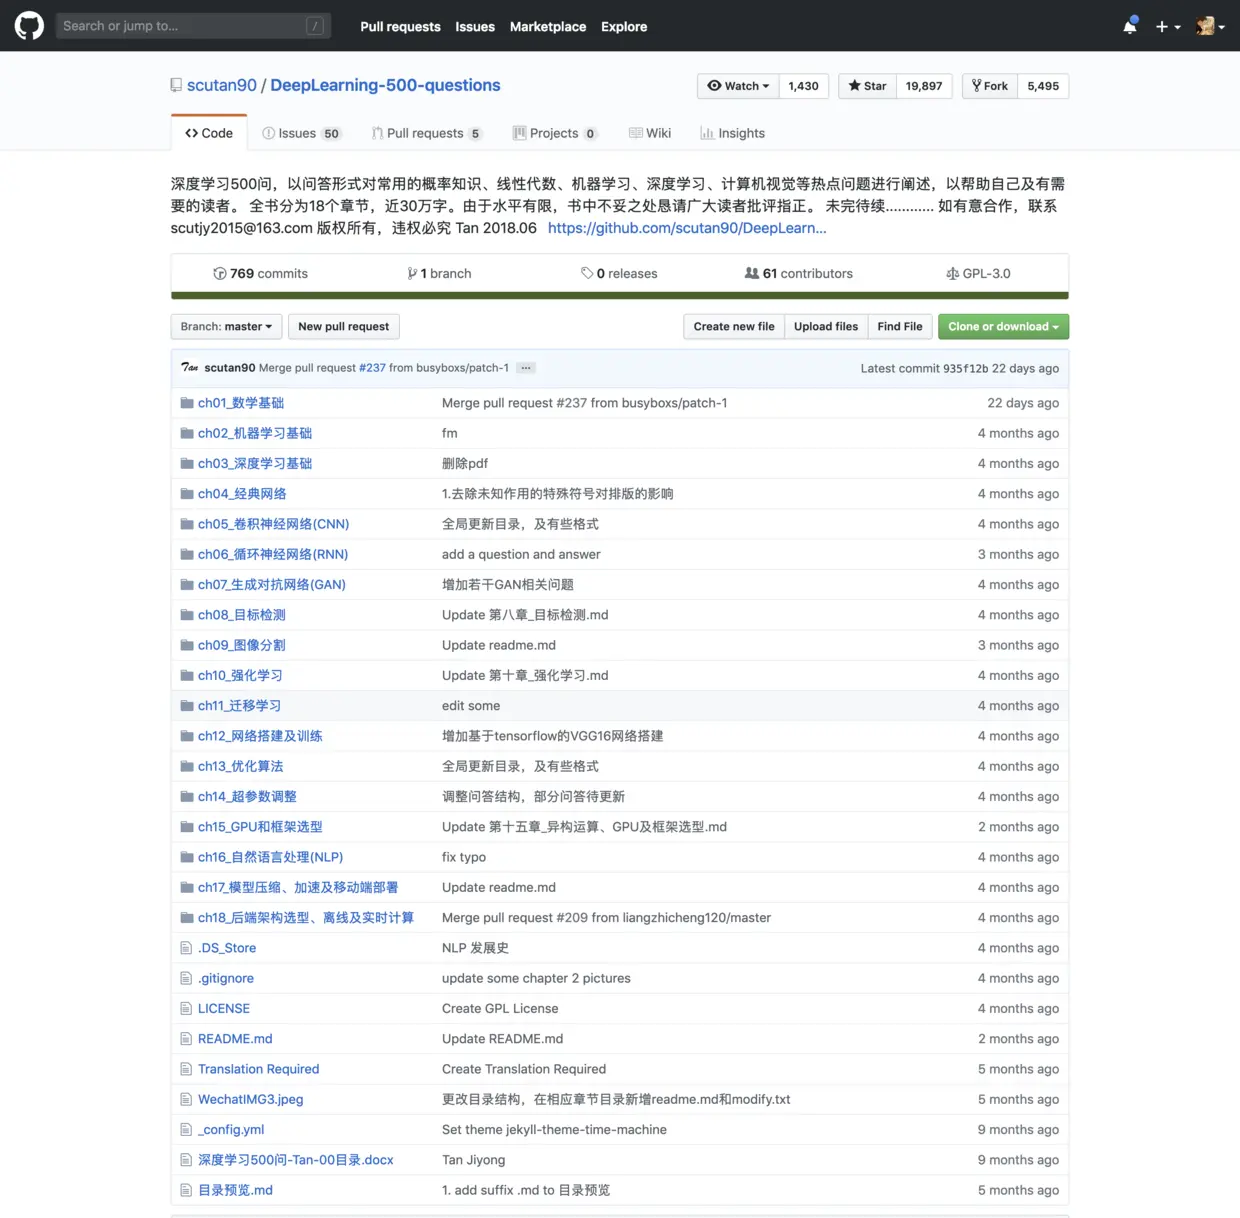
Task: Click New pull request button
Action: tap(343, 327)
